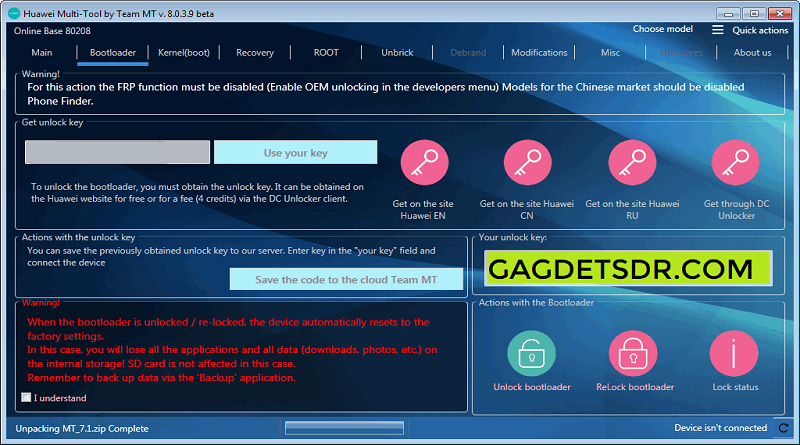Screen dimensions: 800x445
Task: Open the Unbrick tab
Action: pos(397,53)
